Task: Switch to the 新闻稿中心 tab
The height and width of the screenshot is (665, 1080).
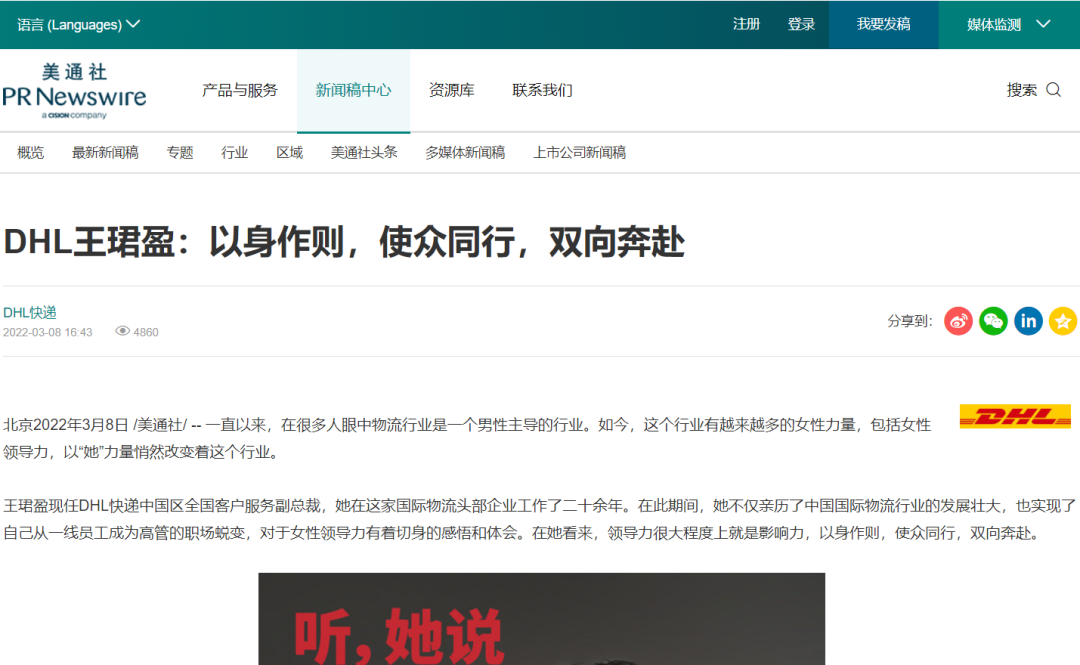Action: click(353, 90)
